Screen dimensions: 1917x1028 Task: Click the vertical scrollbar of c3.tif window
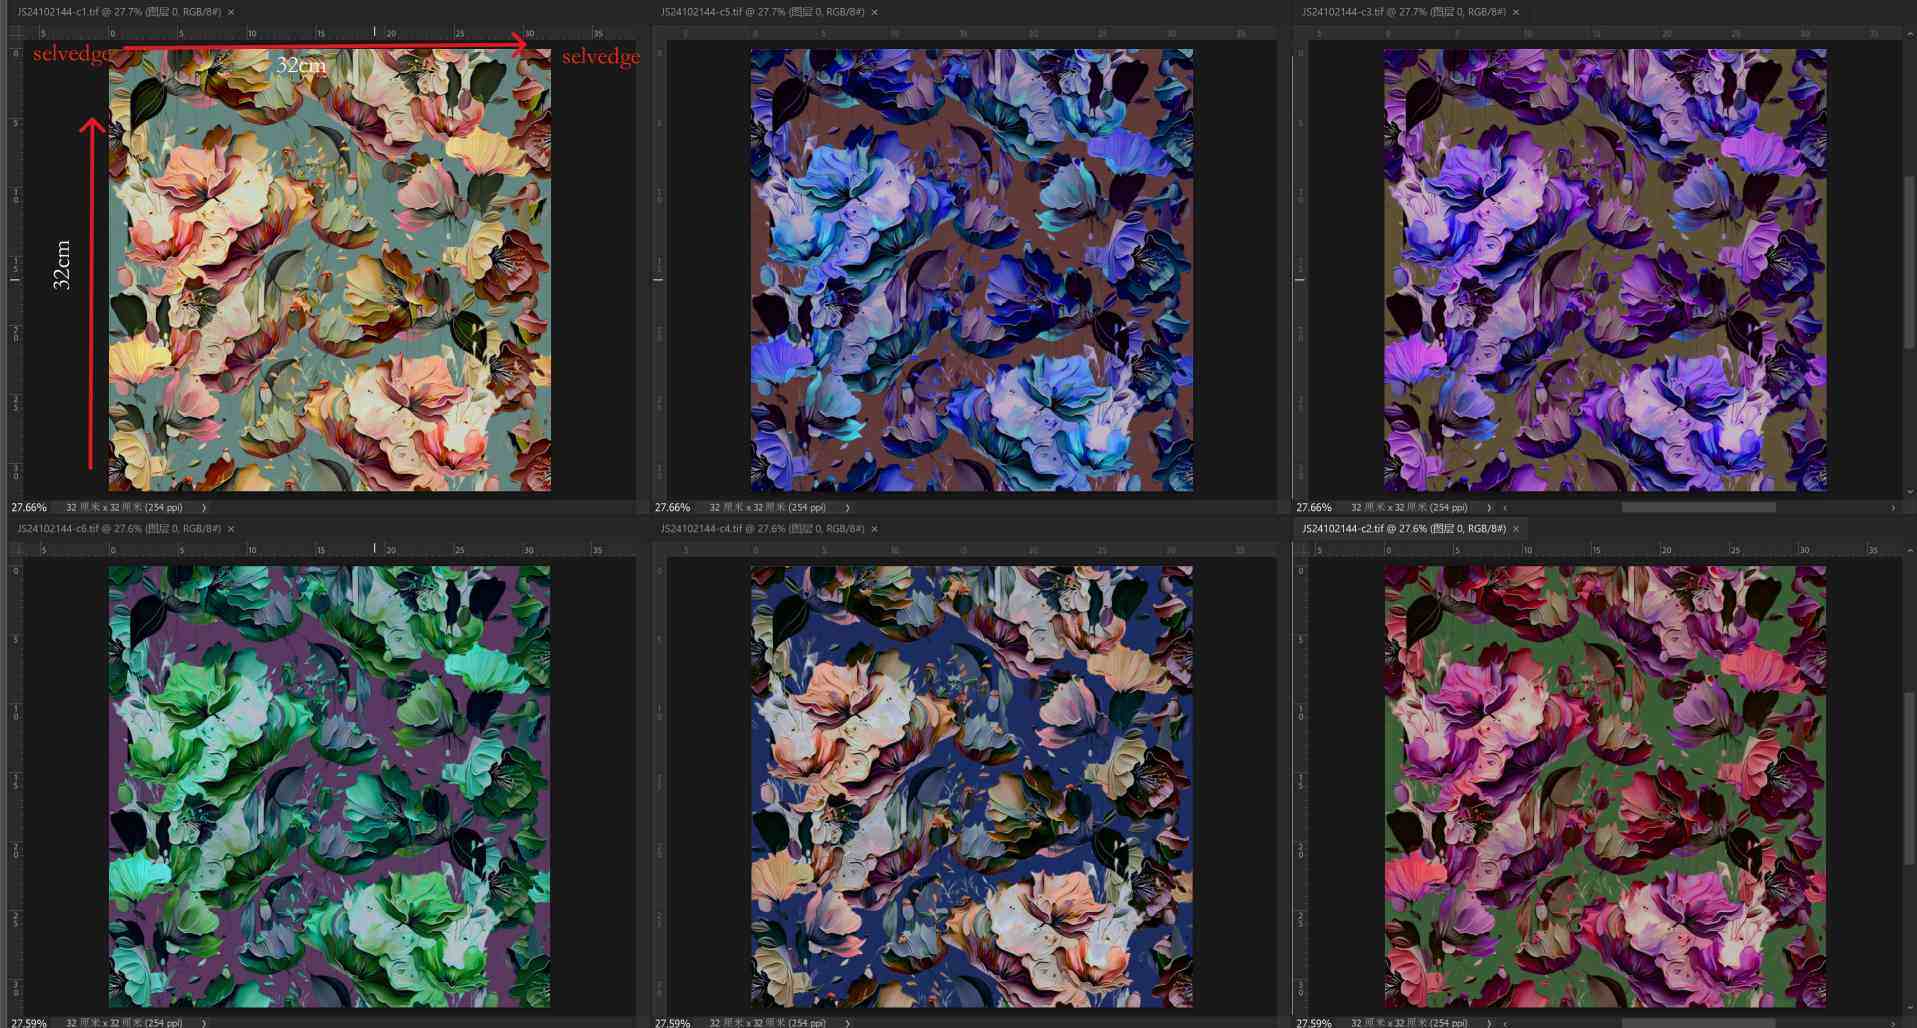[1909, 260]
